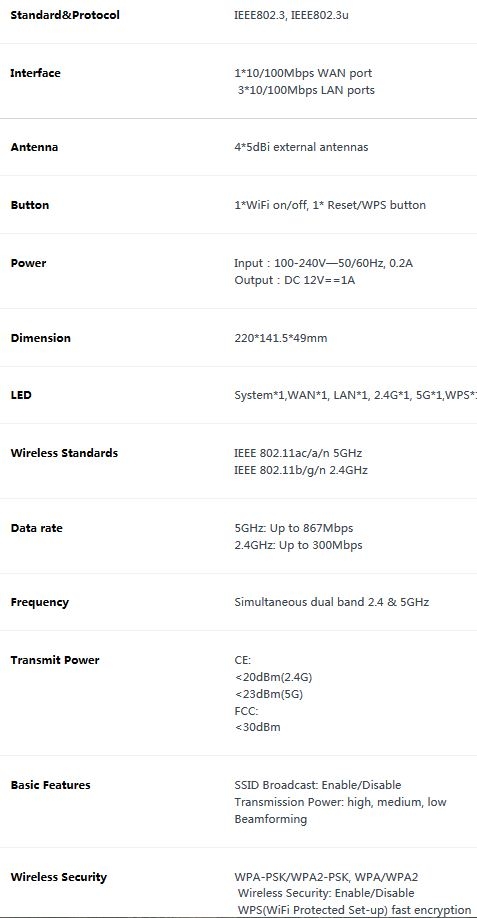Click the IEEE 802.11ac/a/n 5GHz line
The width and height of the screenshot is (477, 918).
(x=298, y=453)
